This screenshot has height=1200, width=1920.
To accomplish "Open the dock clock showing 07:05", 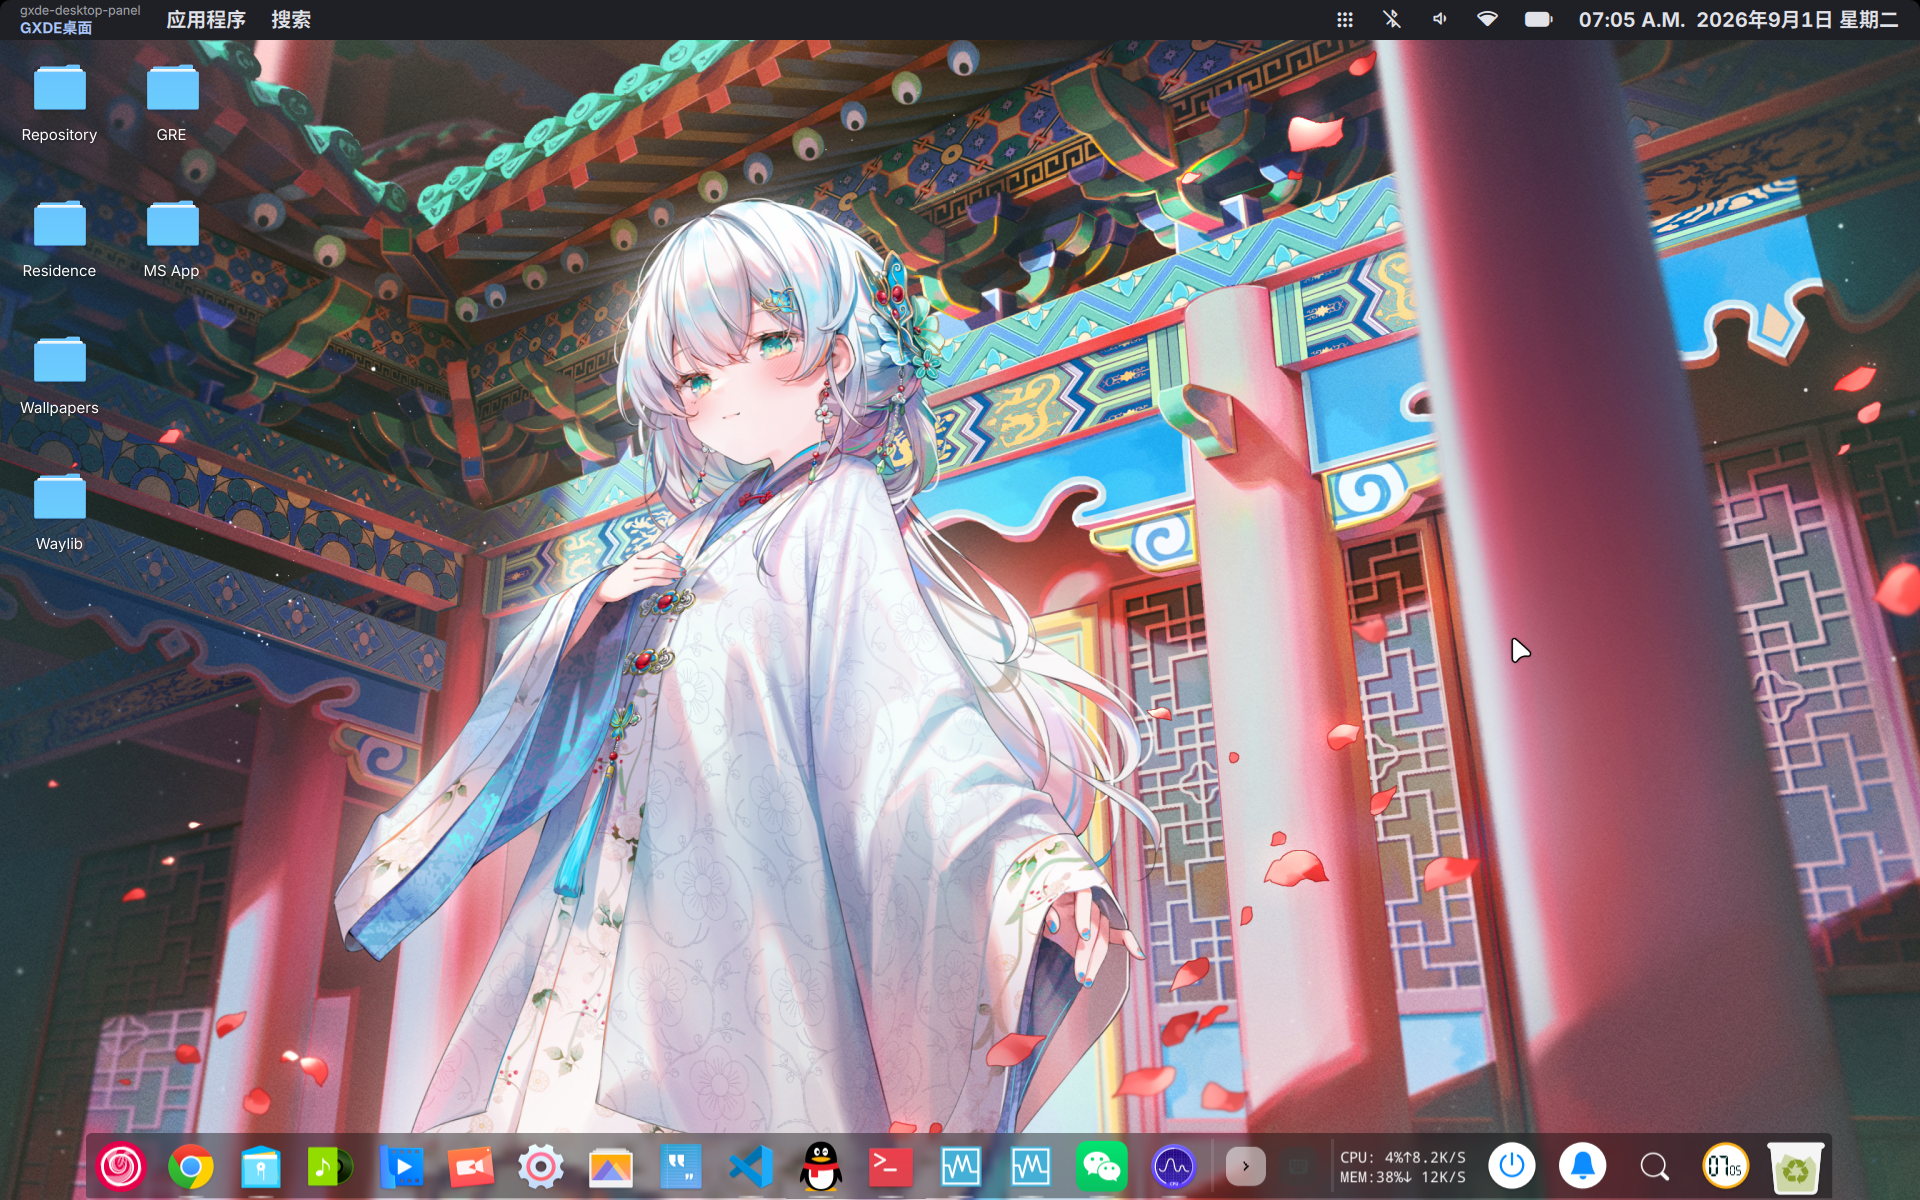I will tap(1725, 1166).
